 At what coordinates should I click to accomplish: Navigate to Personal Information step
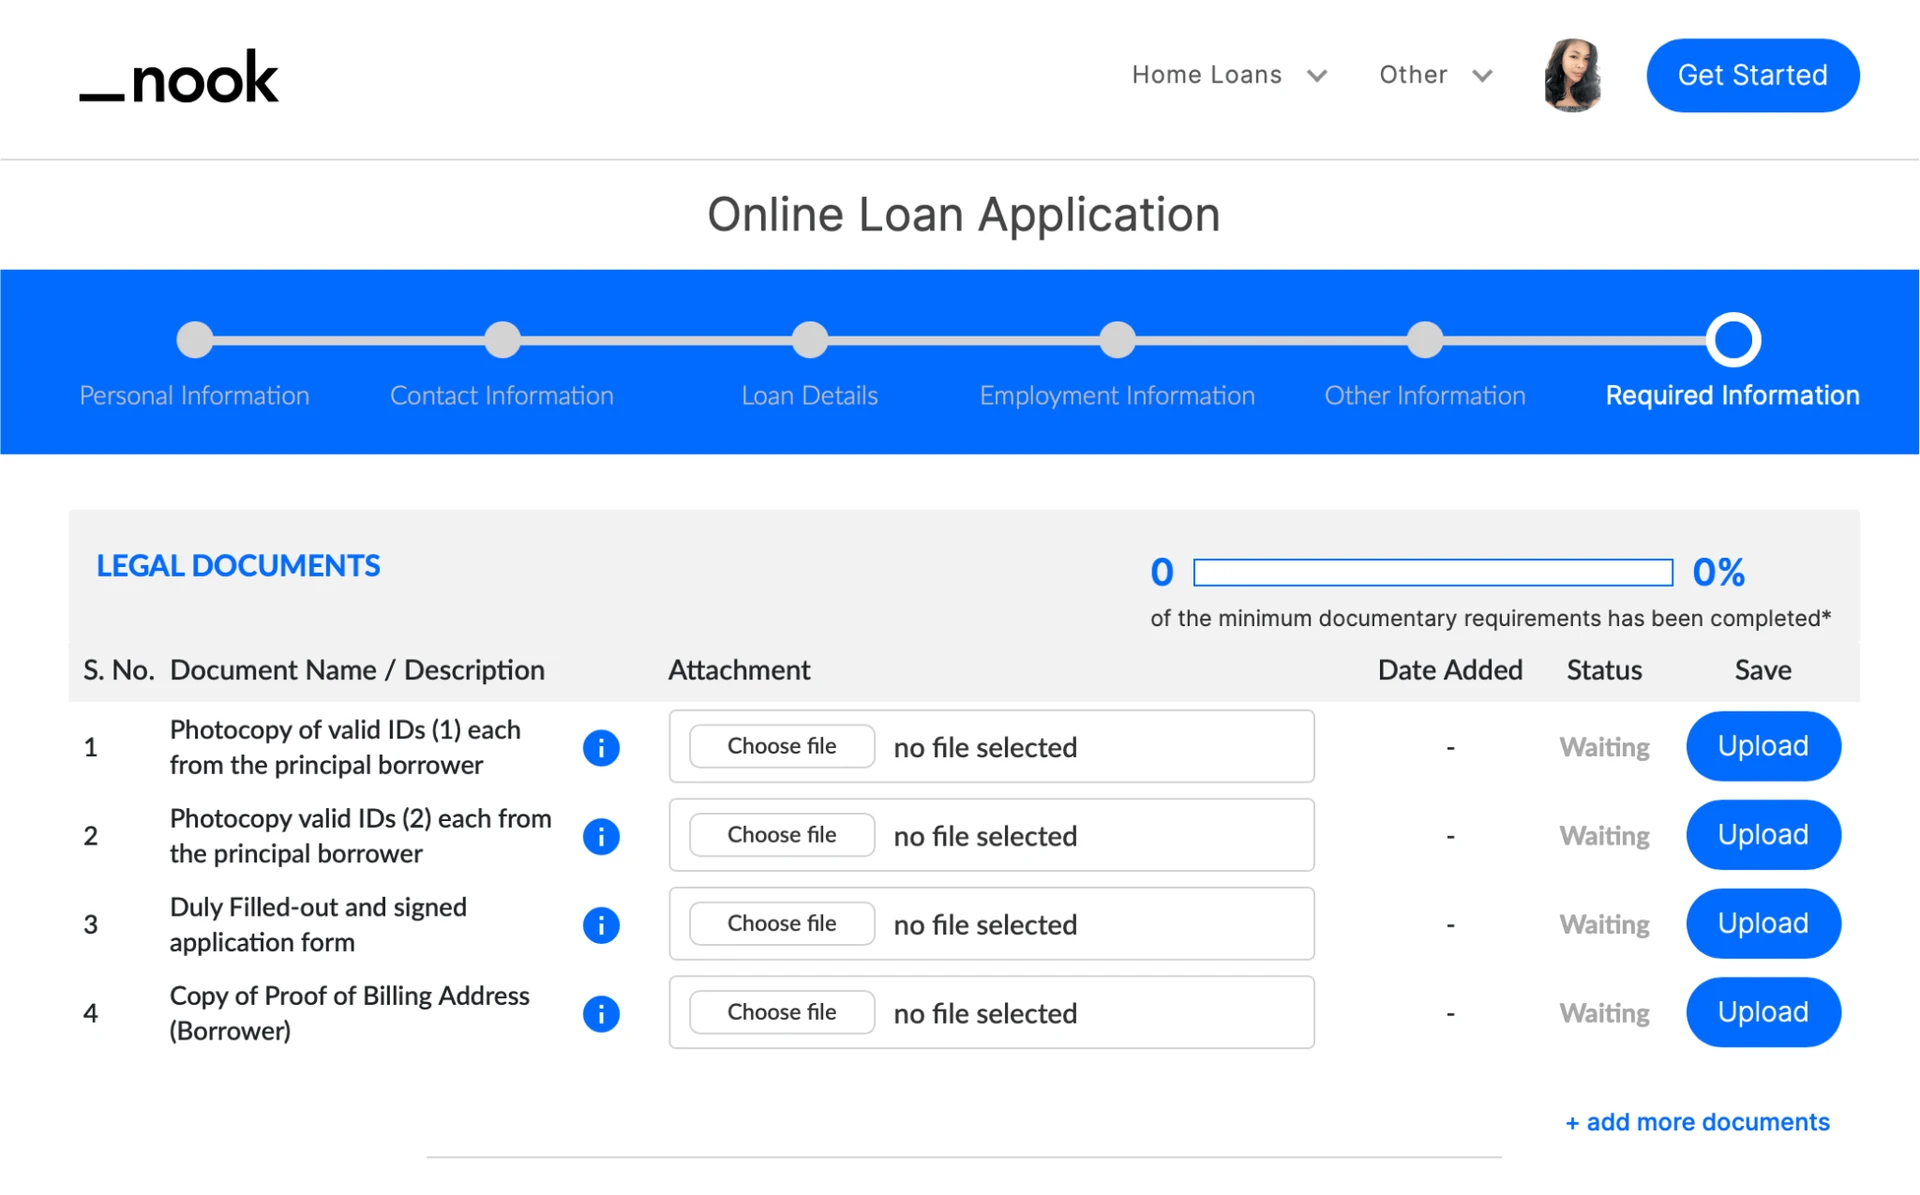[193, 339]
